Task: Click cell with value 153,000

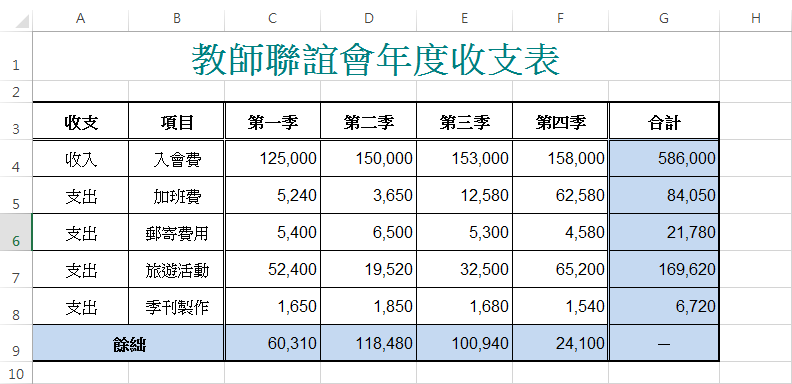Action: click(x=465, y=159)
